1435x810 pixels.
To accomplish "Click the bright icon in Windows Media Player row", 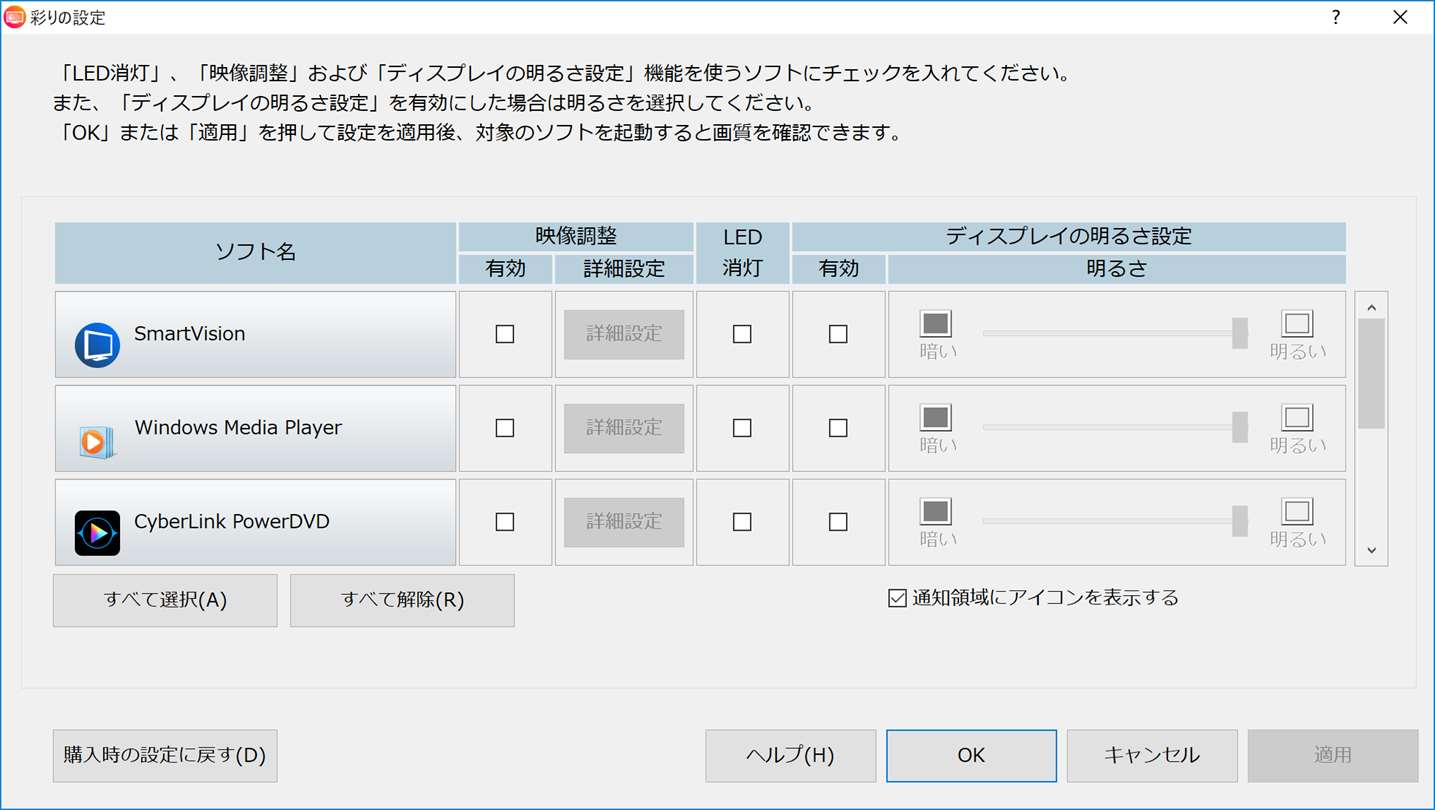I will pyautogui.click(x=1297, y=418).
